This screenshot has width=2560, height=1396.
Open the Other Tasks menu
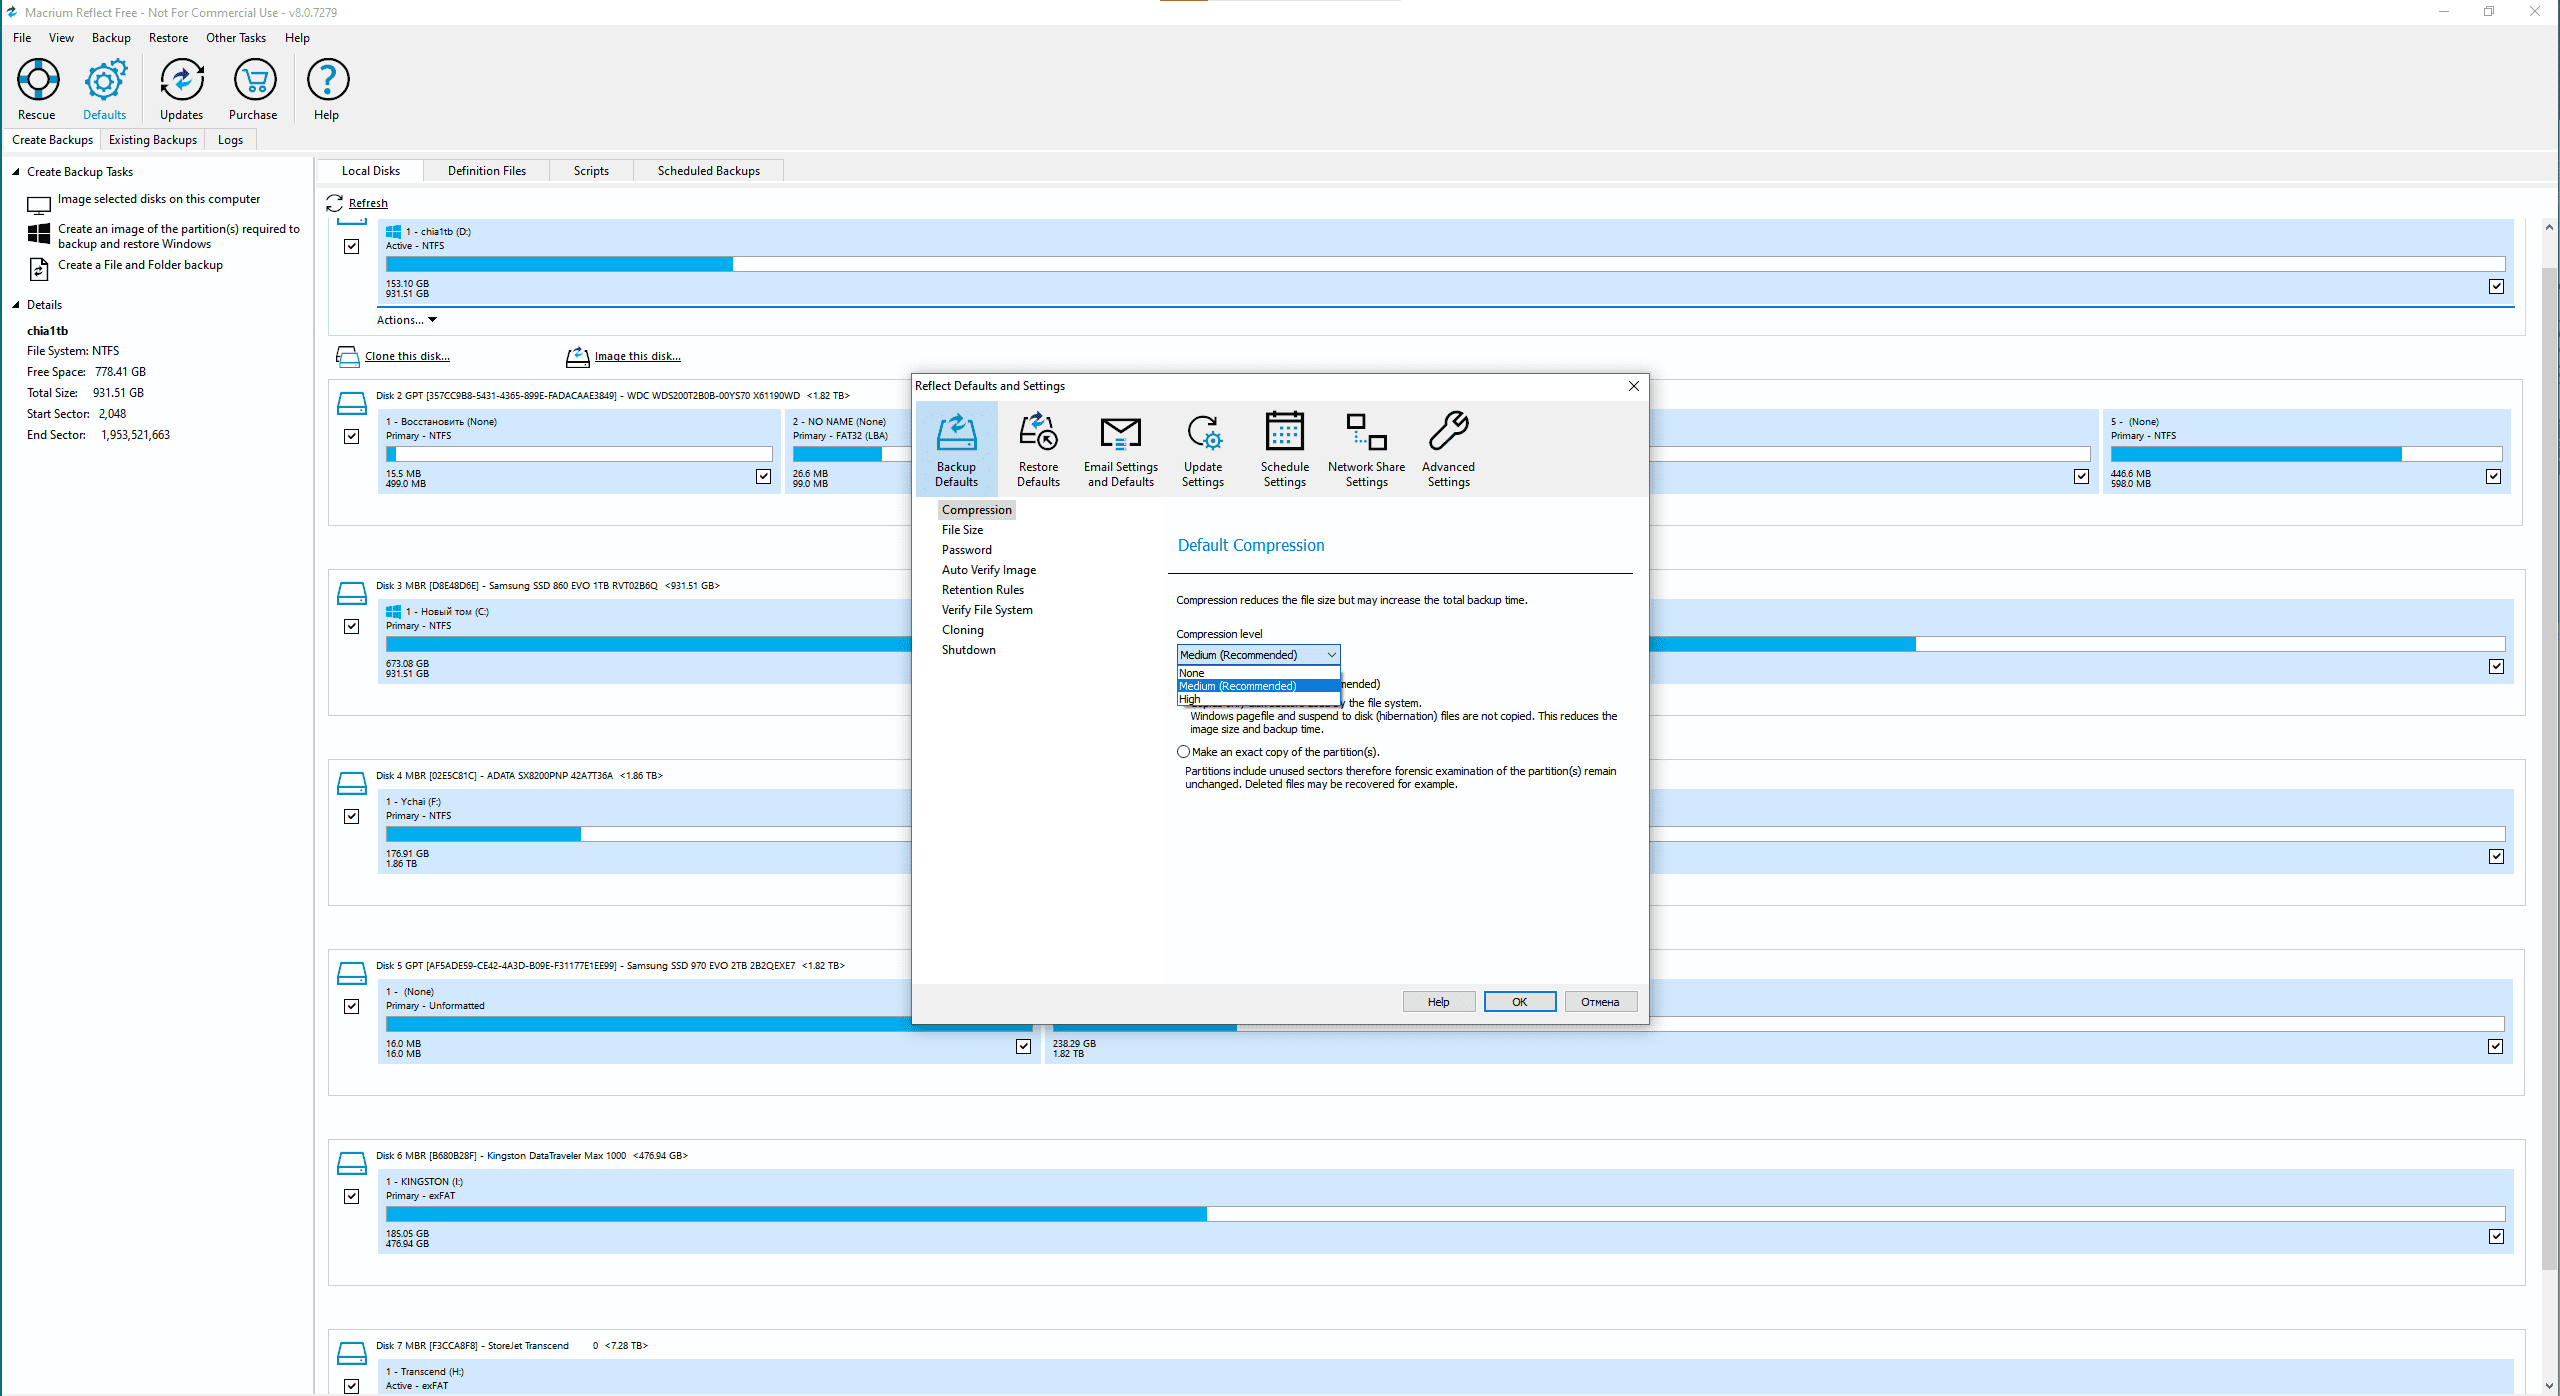click(x=236, y=38)
